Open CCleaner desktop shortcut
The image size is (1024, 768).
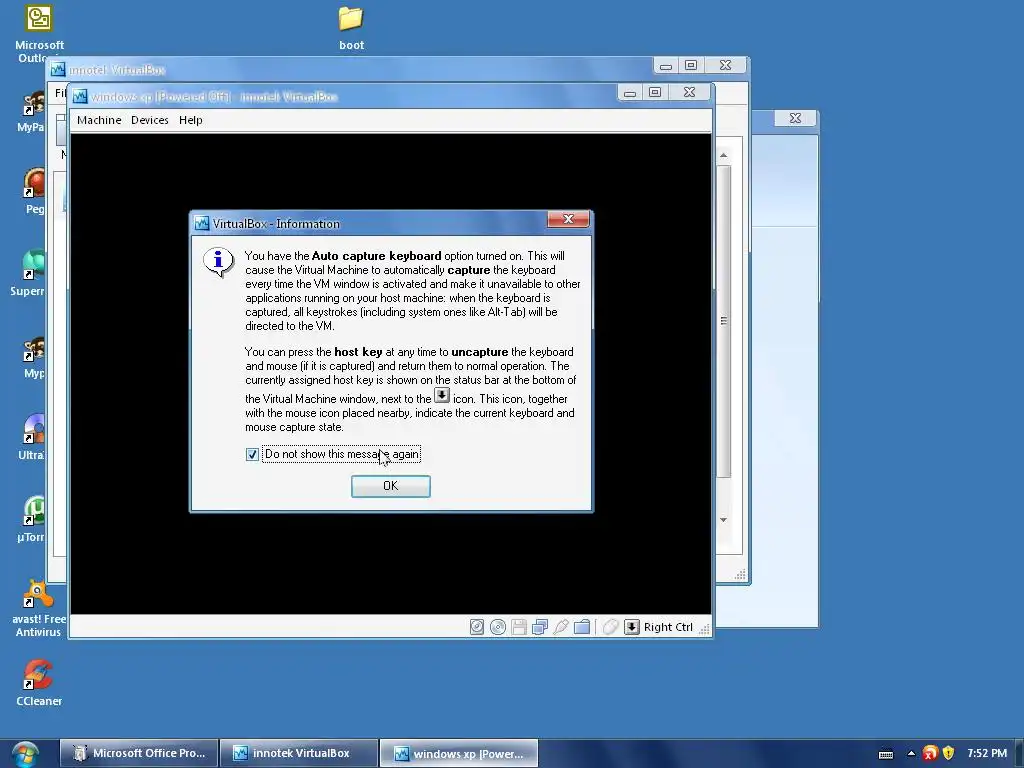pyautogui.click(x=39, y=683)
